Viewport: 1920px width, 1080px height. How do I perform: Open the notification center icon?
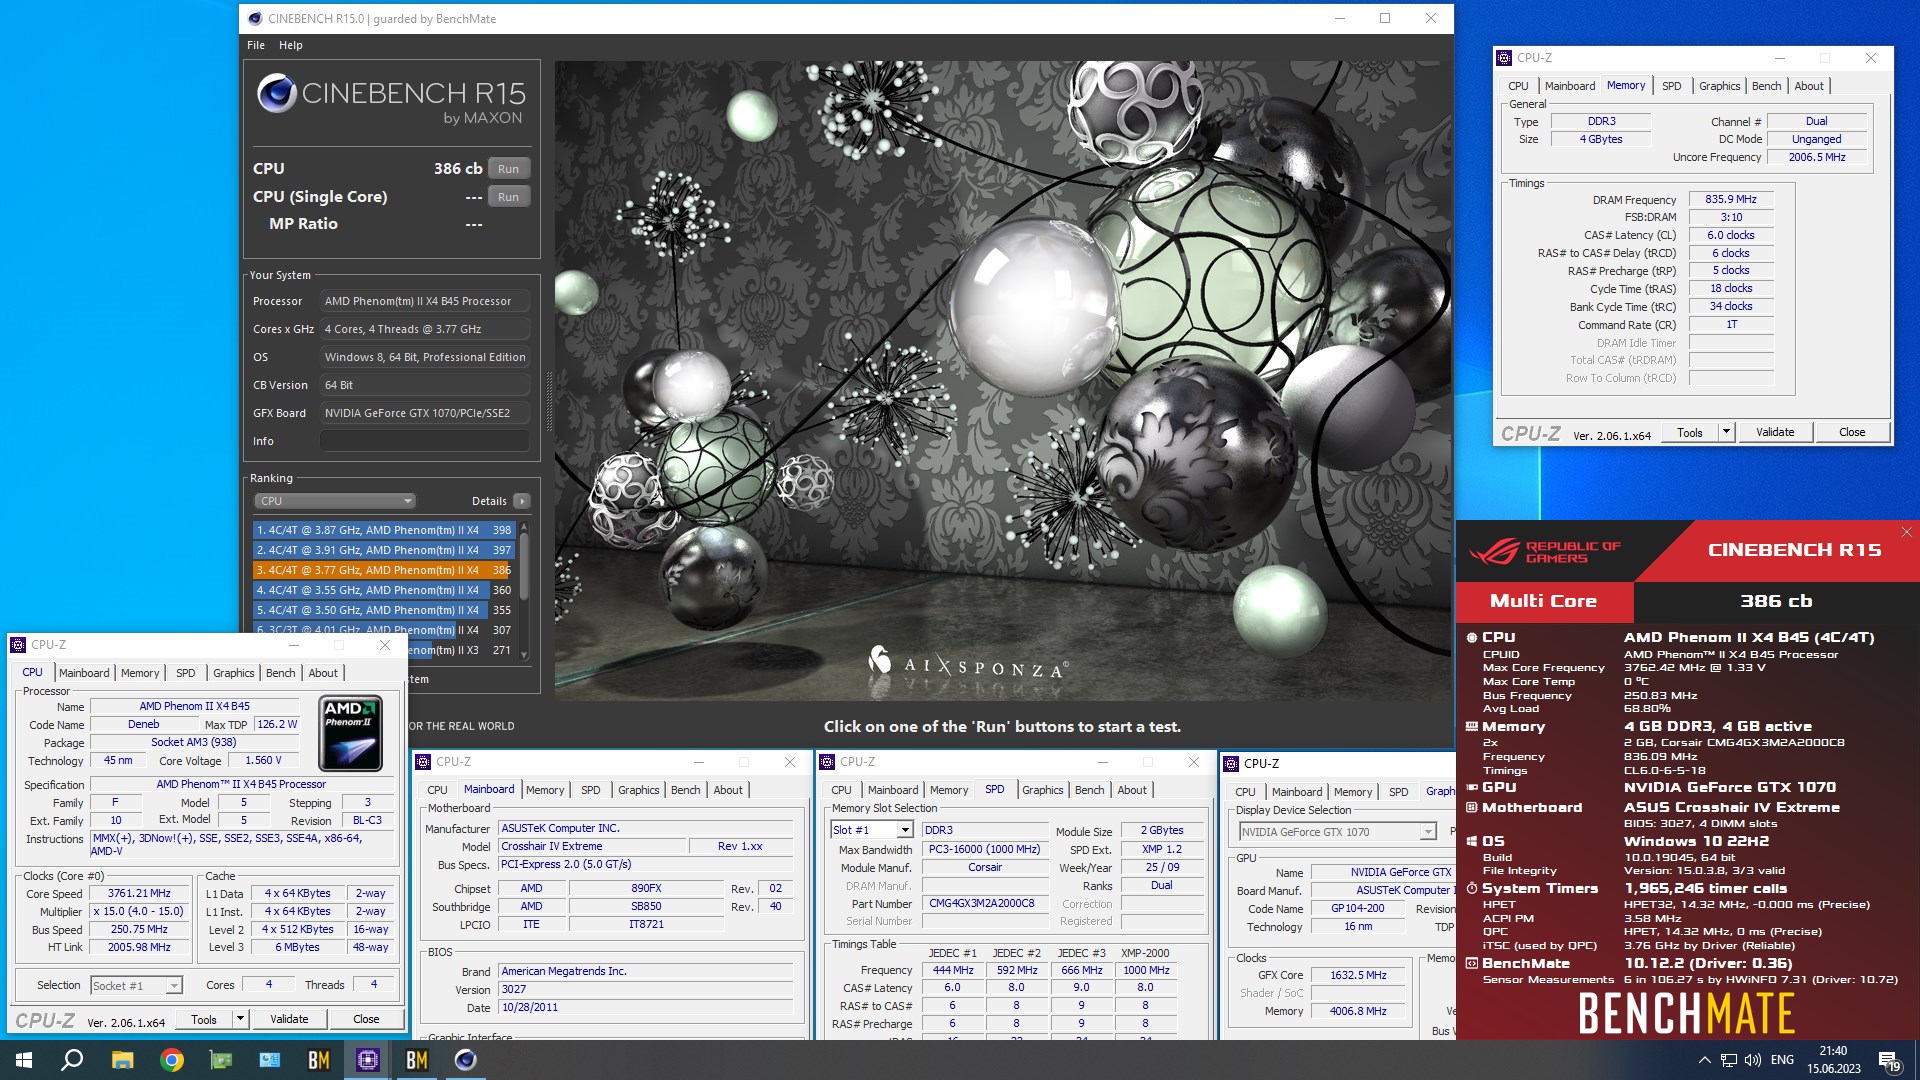tap(1889, 1060)
